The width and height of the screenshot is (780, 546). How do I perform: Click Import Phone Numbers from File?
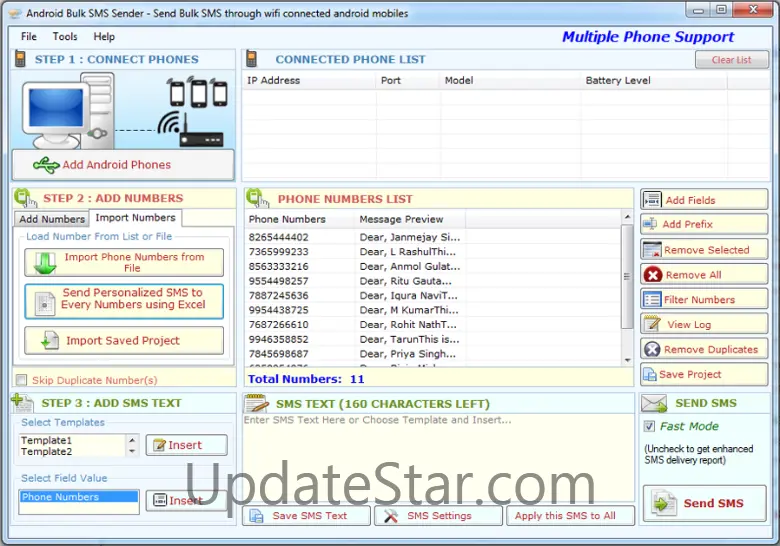124,263
